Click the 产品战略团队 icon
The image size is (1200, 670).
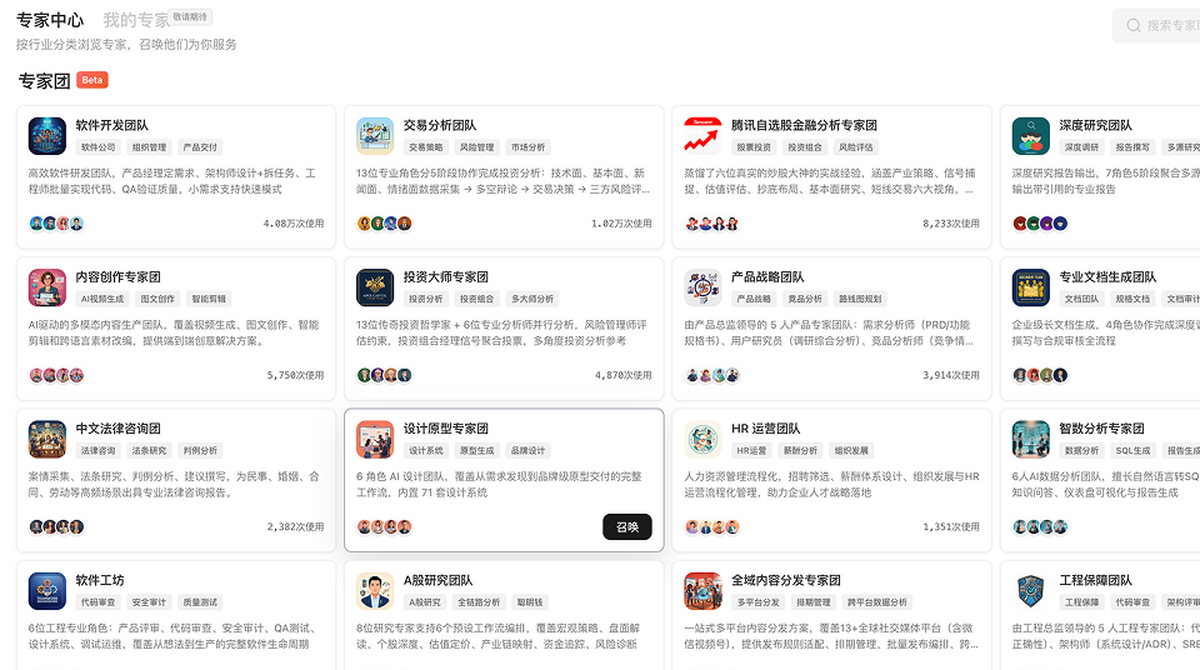(x=703, y=287)
